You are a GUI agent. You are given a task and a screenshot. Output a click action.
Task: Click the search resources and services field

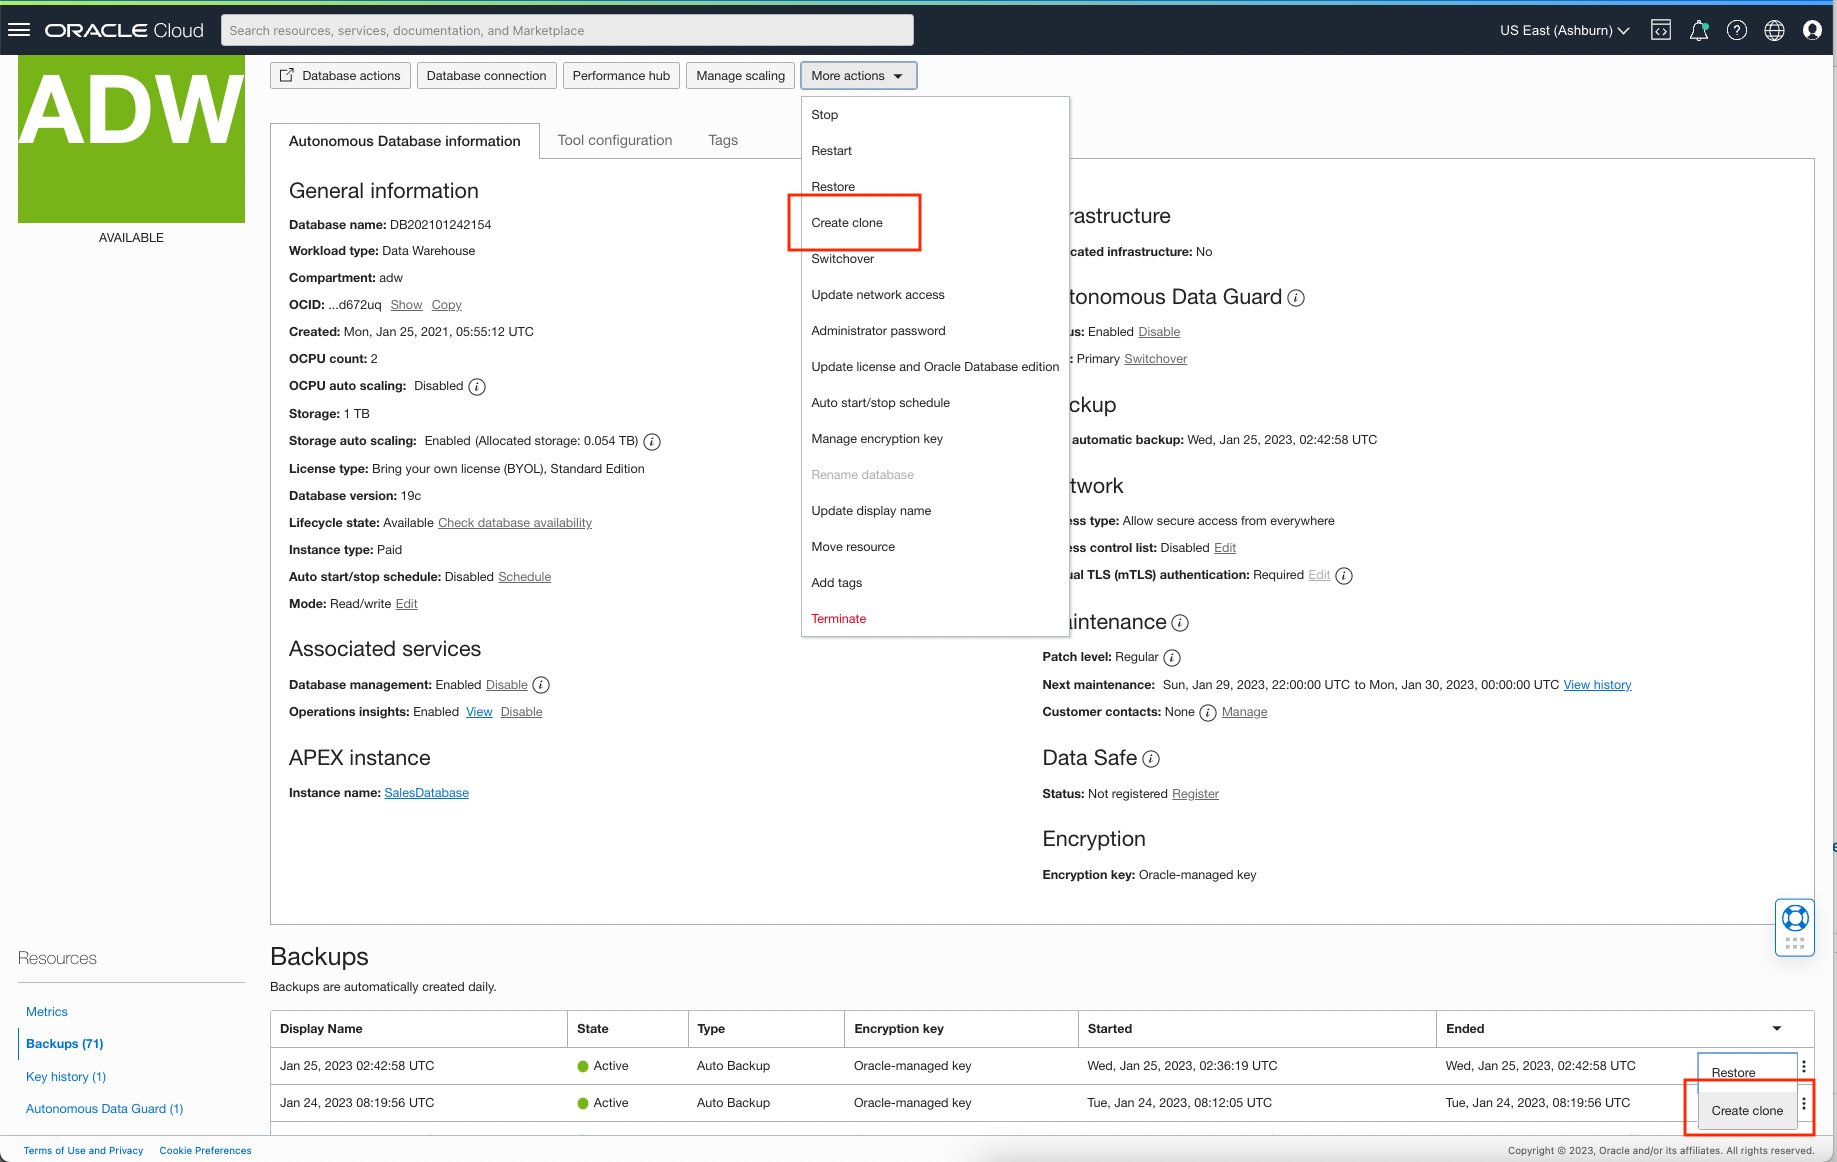pyautogui.click(x=567, y=30)
